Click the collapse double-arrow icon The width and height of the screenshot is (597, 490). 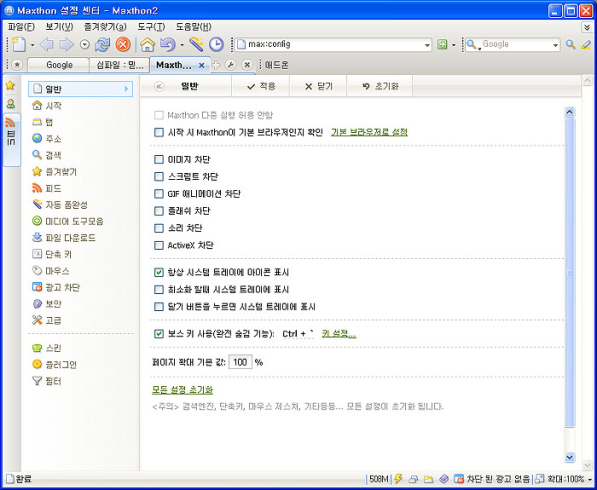pos(159,86)
